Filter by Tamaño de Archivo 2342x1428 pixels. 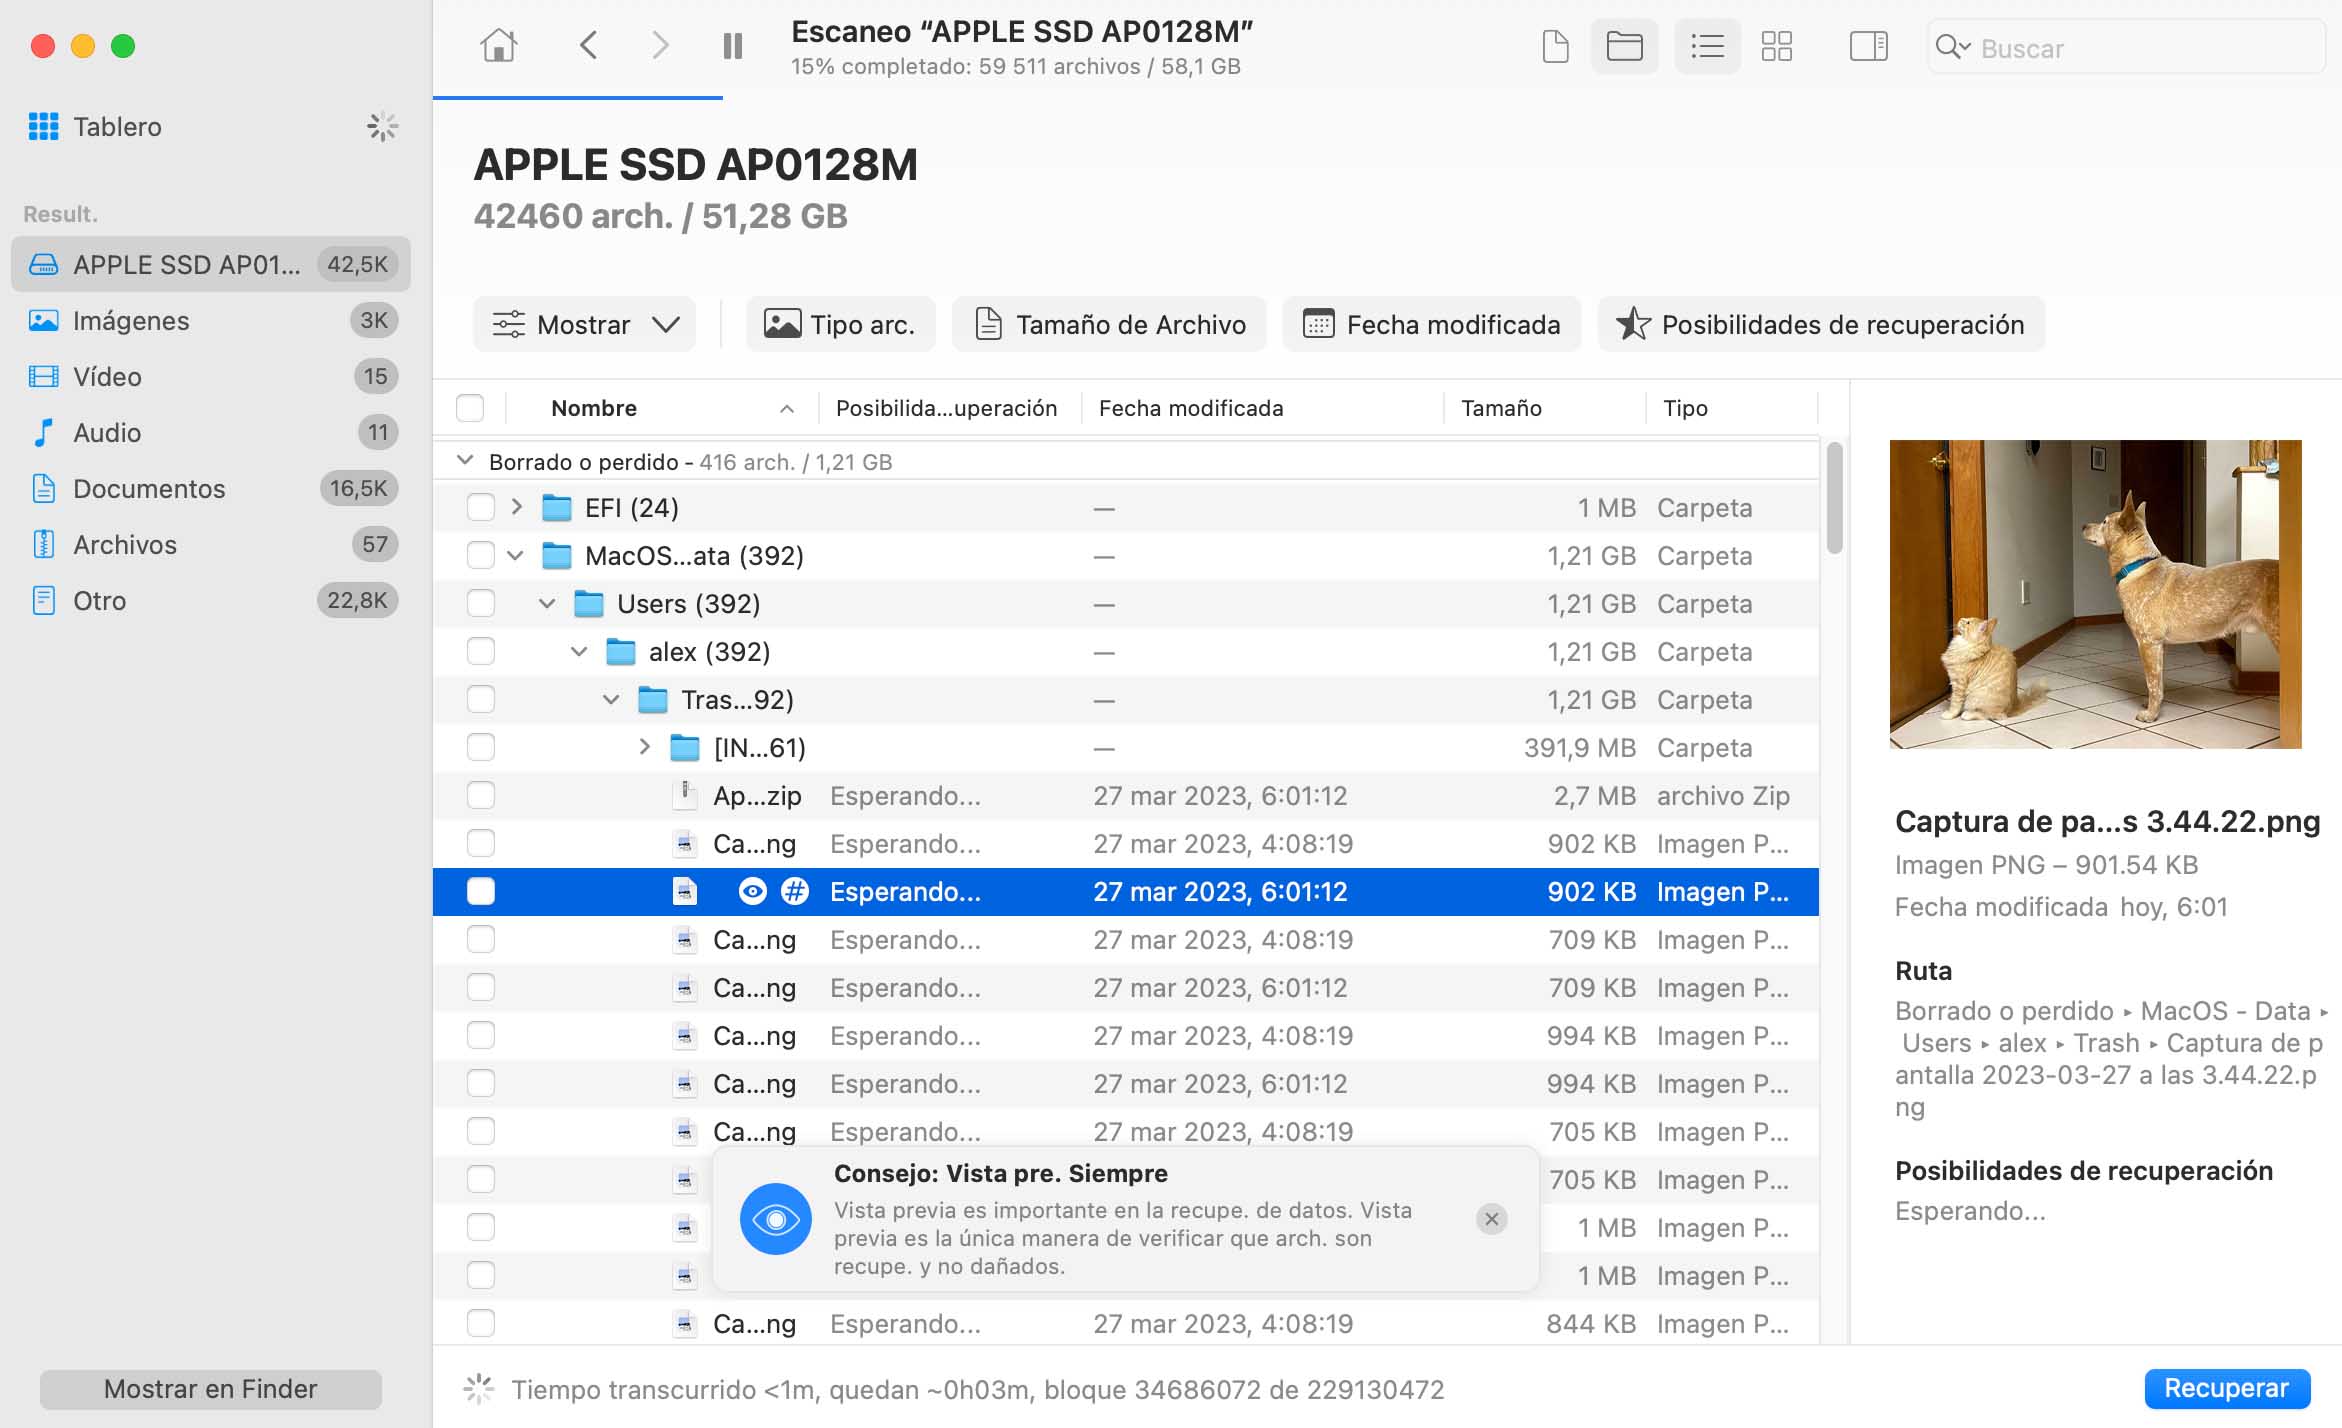1109,324
